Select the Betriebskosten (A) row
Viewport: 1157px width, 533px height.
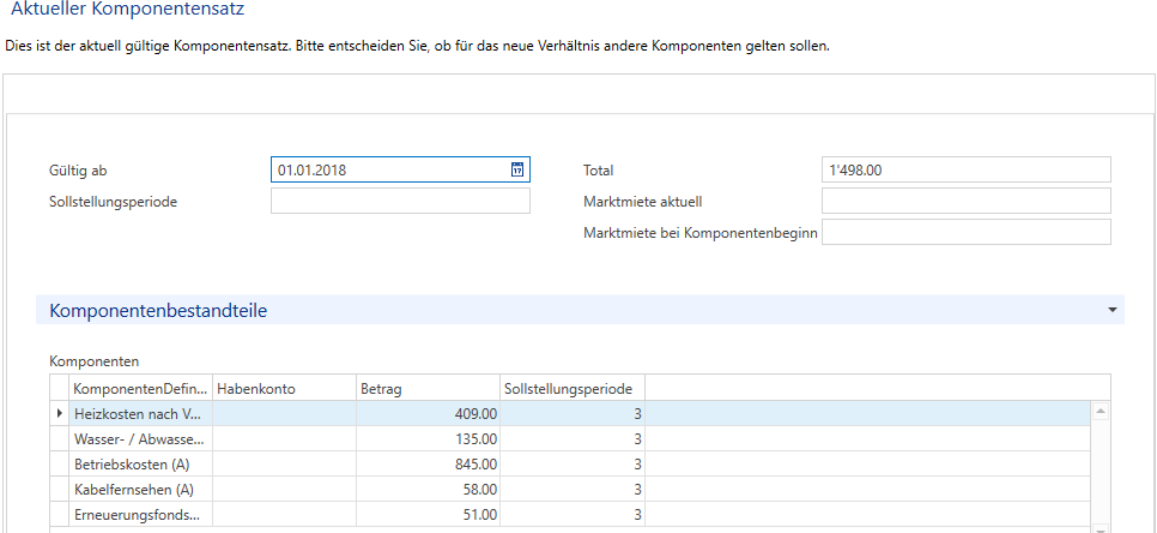click(570, 464)
